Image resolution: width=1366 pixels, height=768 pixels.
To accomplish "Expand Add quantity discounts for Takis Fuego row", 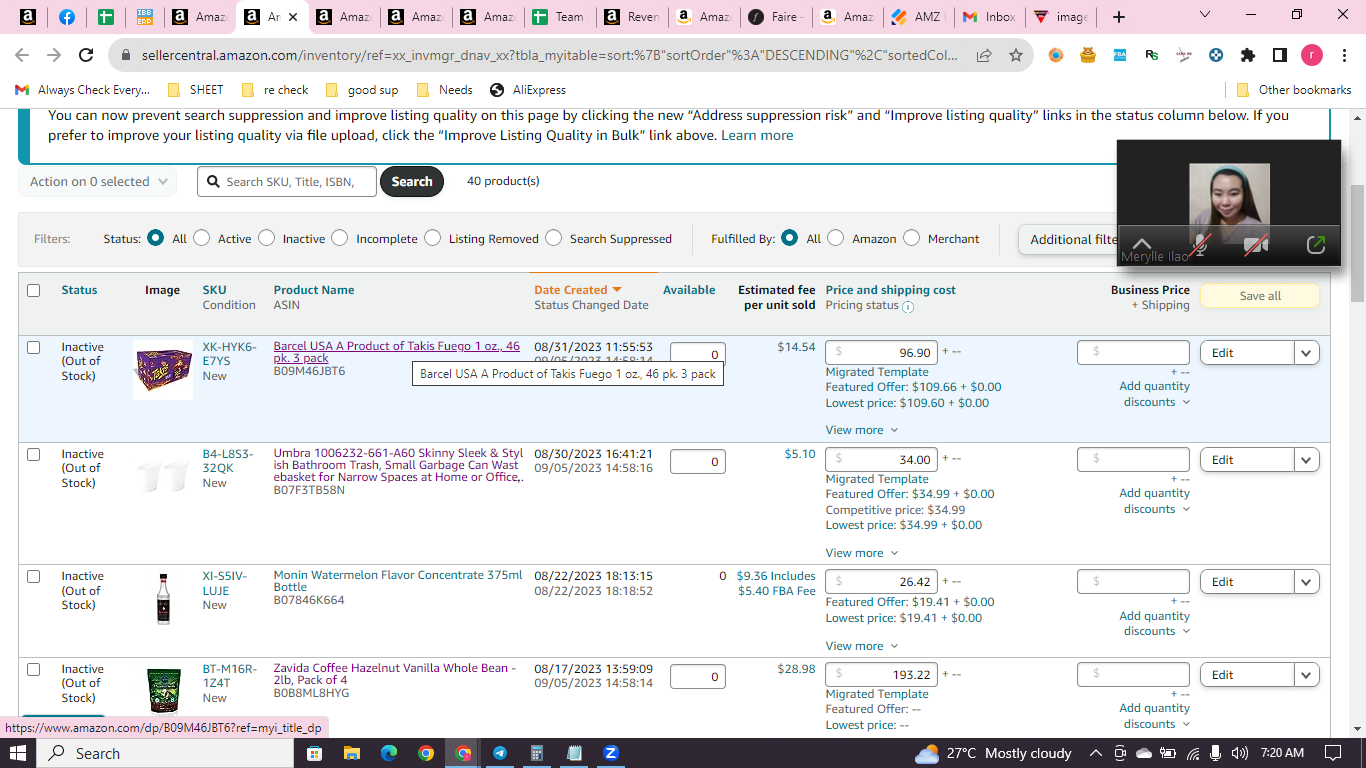I will (x=1155, y=394).
